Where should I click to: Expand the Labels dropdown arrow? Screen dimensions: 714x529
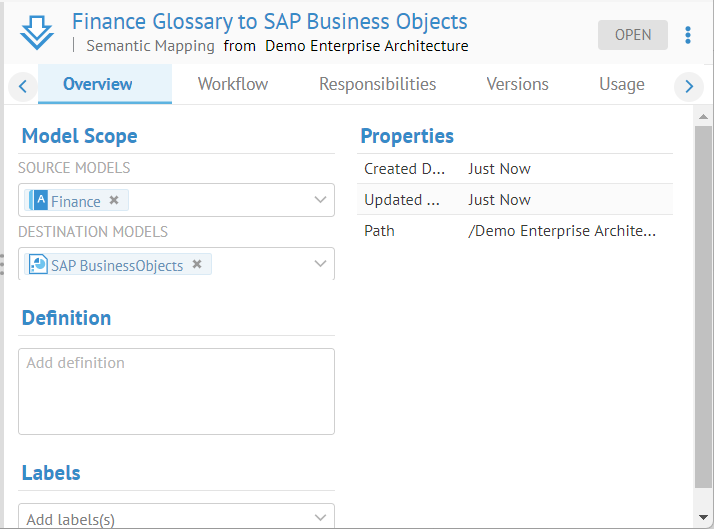pyautogui.click(x=320, y=518)
